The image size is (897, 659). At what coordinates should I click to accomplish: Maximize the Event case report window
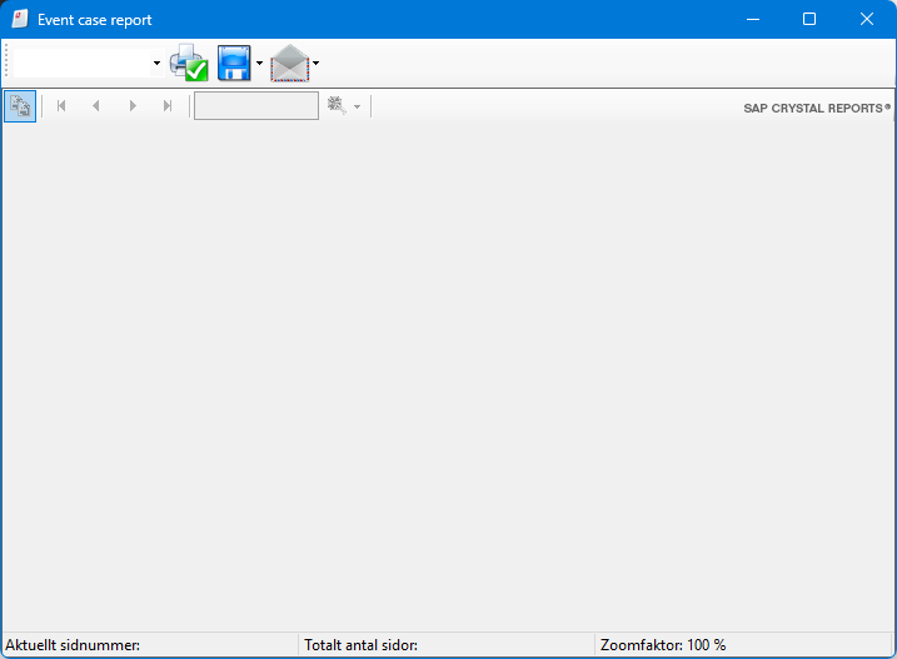[809, 19]
